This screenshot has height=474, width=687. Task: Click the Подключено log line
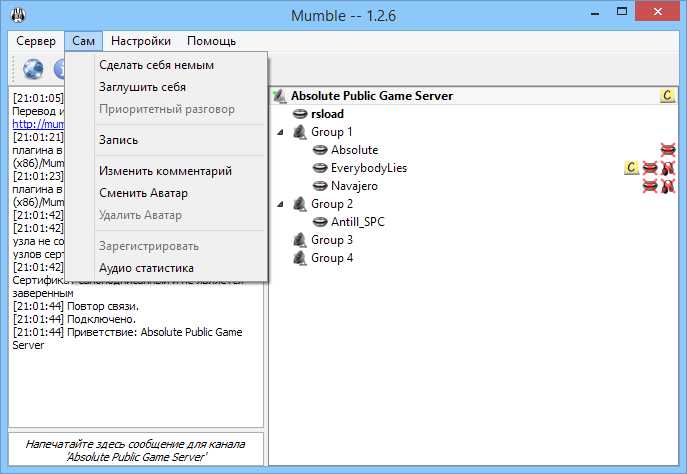pyautogui.click(x=74, y=319)
